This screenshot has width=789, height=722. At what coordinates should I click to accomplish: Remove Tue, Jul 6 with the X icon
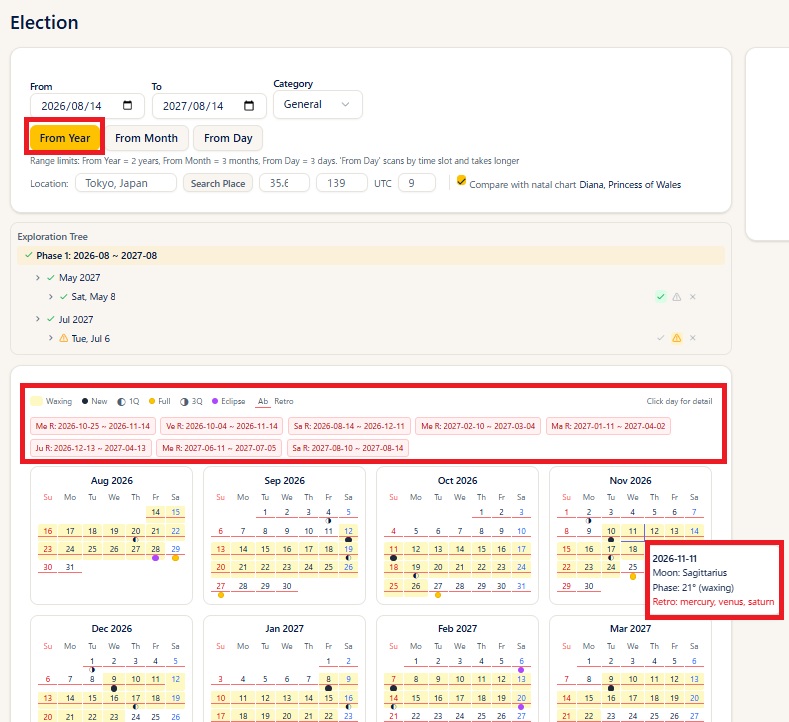[x=693, y=338]
